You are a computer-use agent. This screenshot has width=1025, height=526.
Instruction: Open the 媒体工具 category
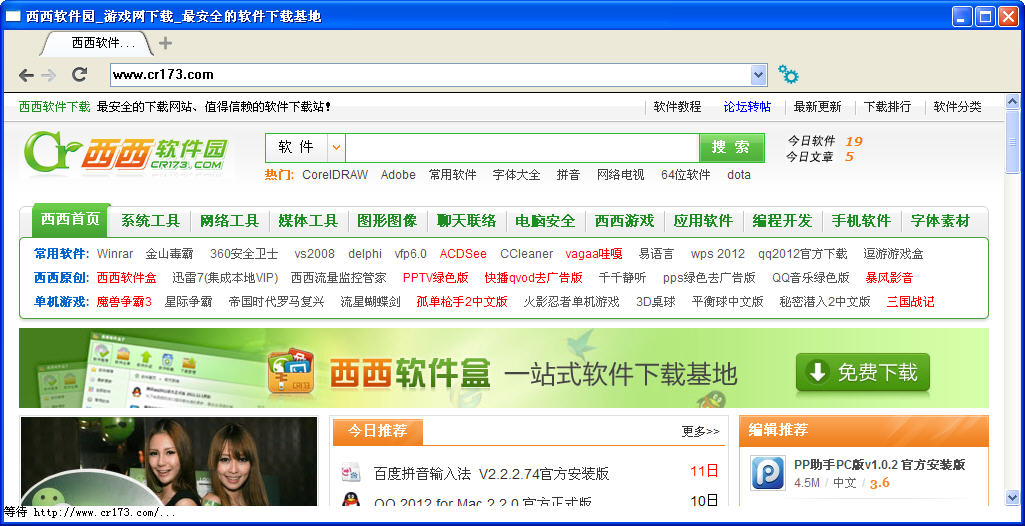pyautogui.click(x=308, y=222)
